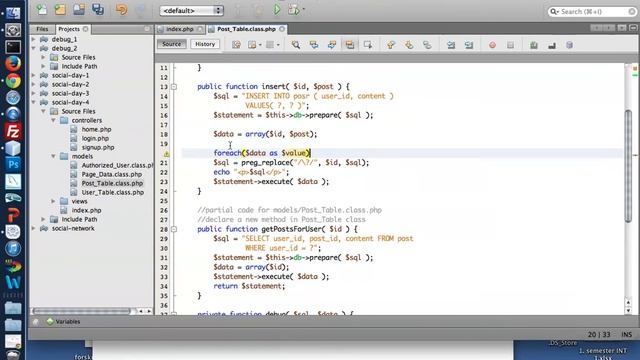
Task: Open the <default> configuration dropdown
Action: [x=191, y=11]
